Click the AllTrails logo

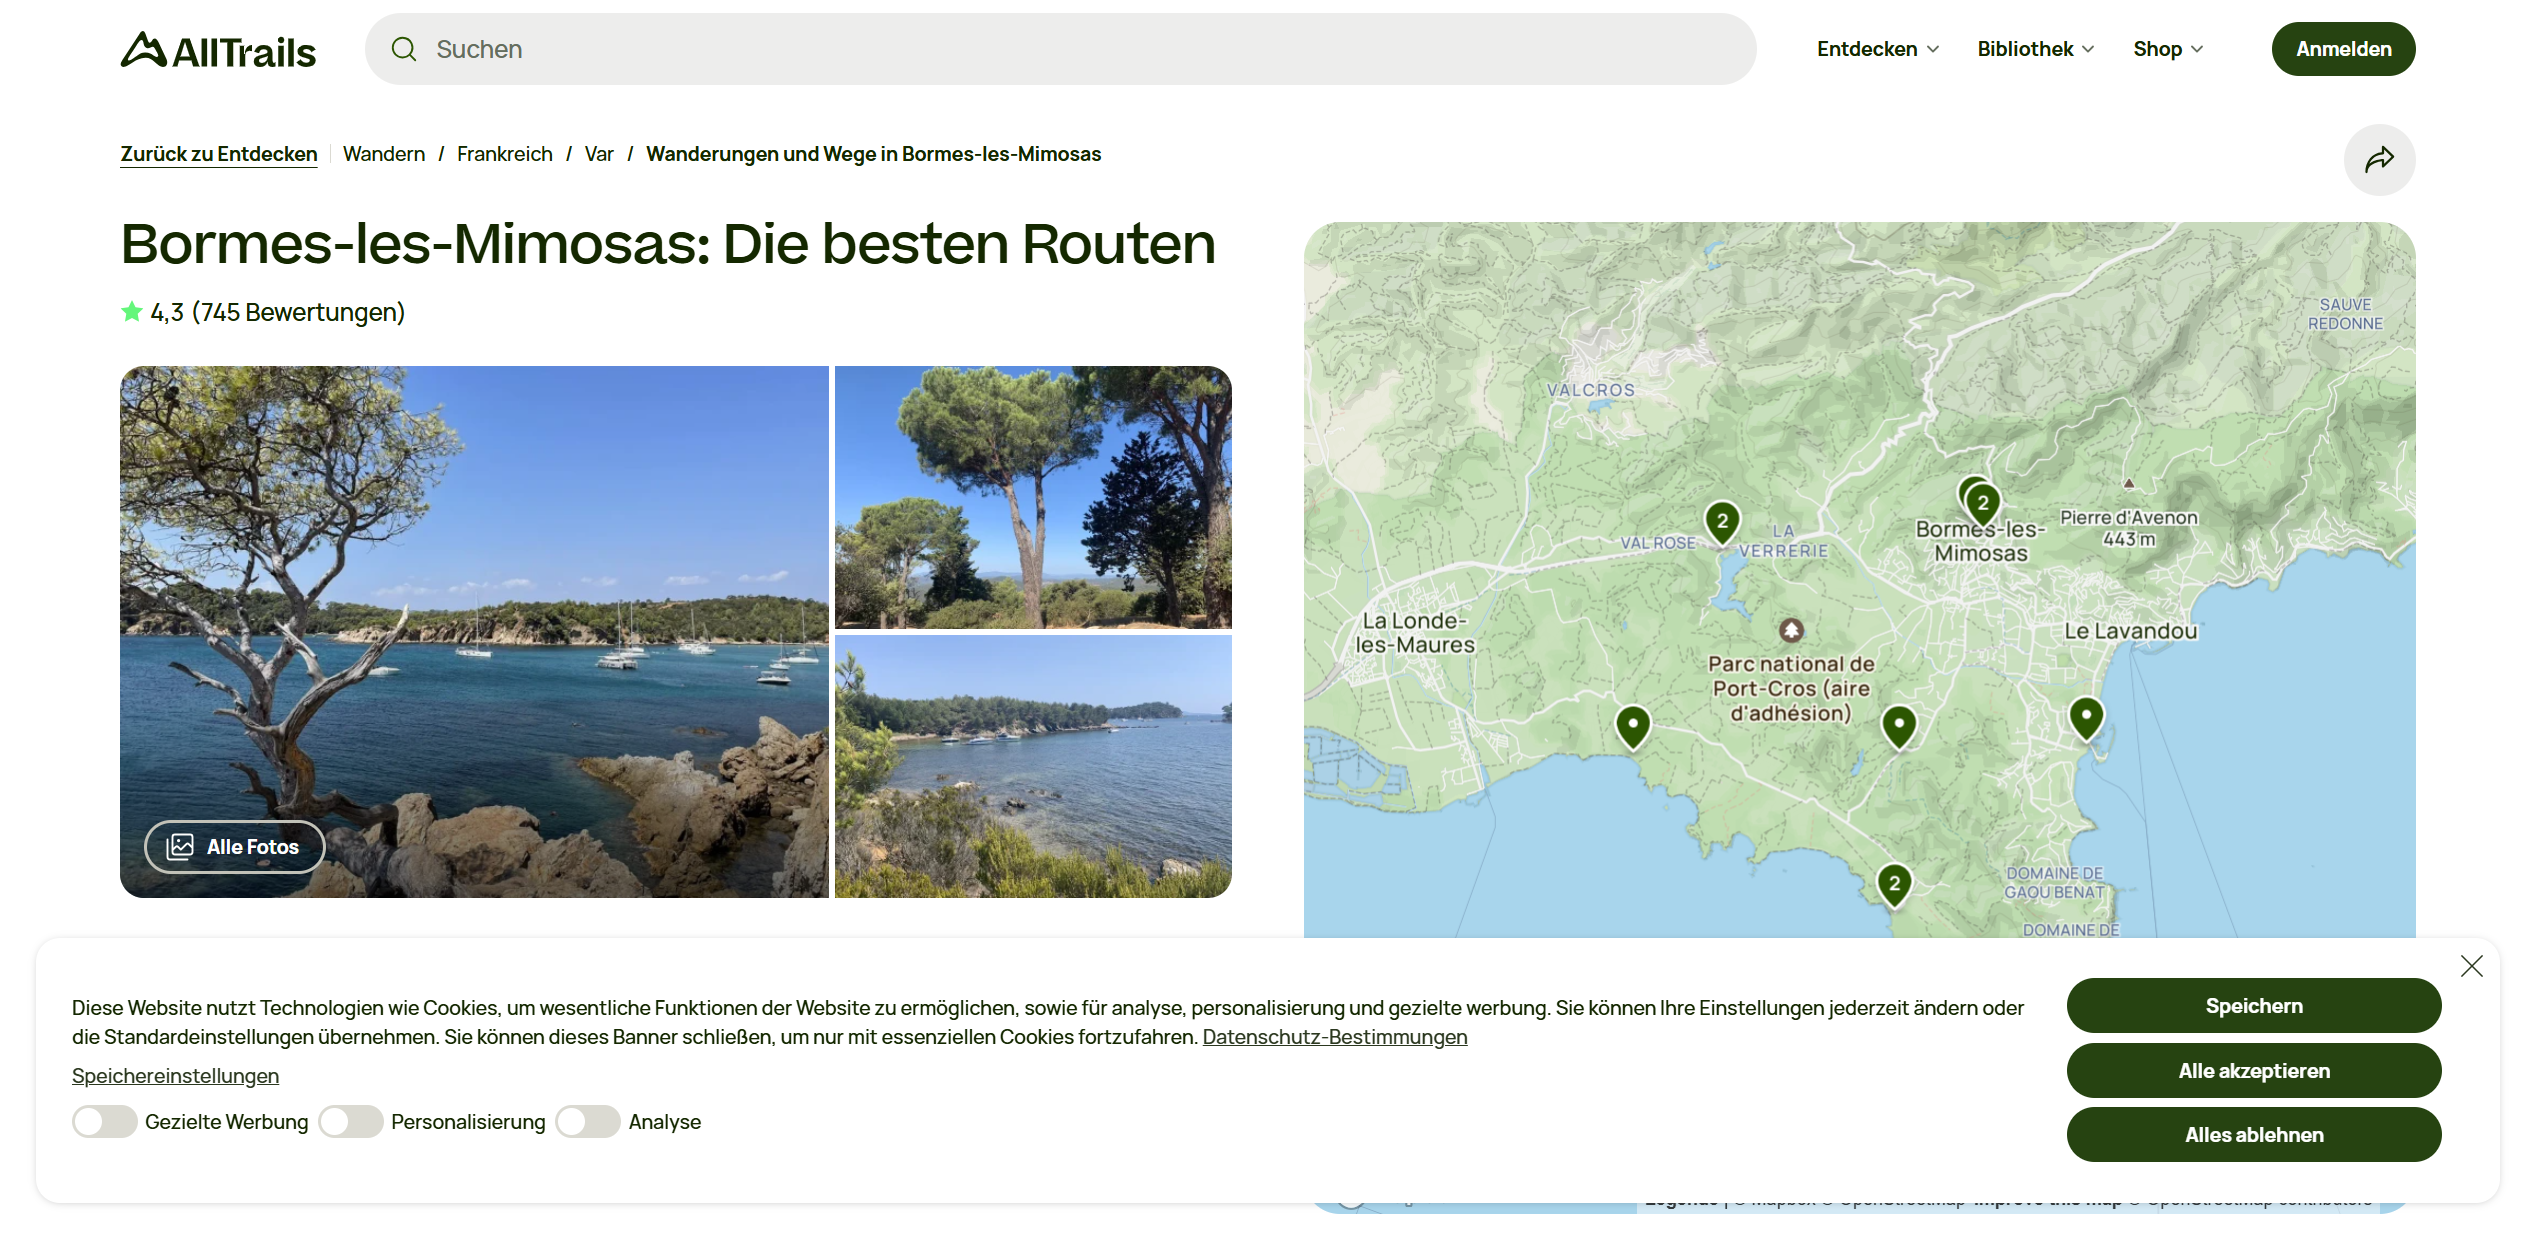click(218, 50)
